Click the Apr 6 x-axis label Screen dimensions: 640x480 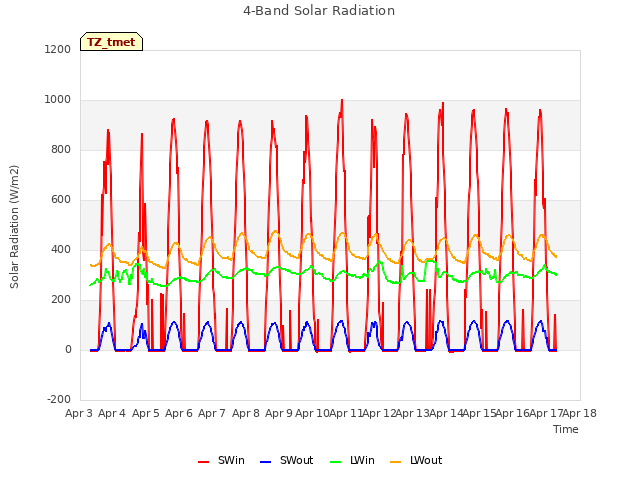(179, 413)
